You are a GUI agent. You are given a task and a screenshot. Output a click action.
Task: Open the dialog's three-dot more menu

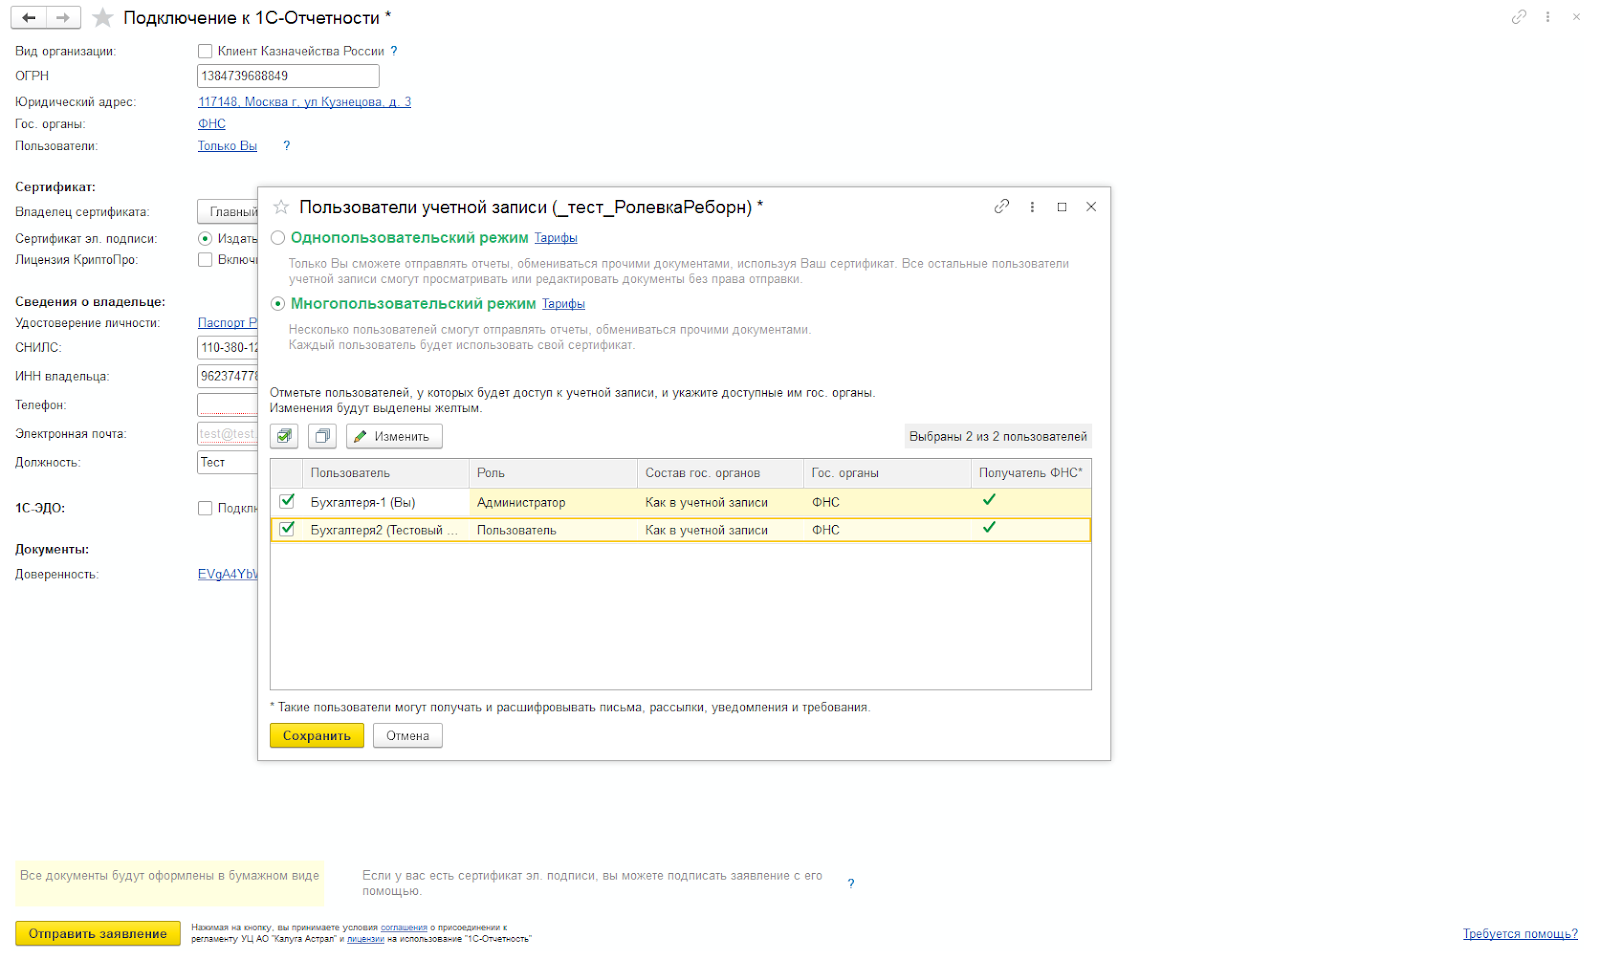tap(1032, 207)
